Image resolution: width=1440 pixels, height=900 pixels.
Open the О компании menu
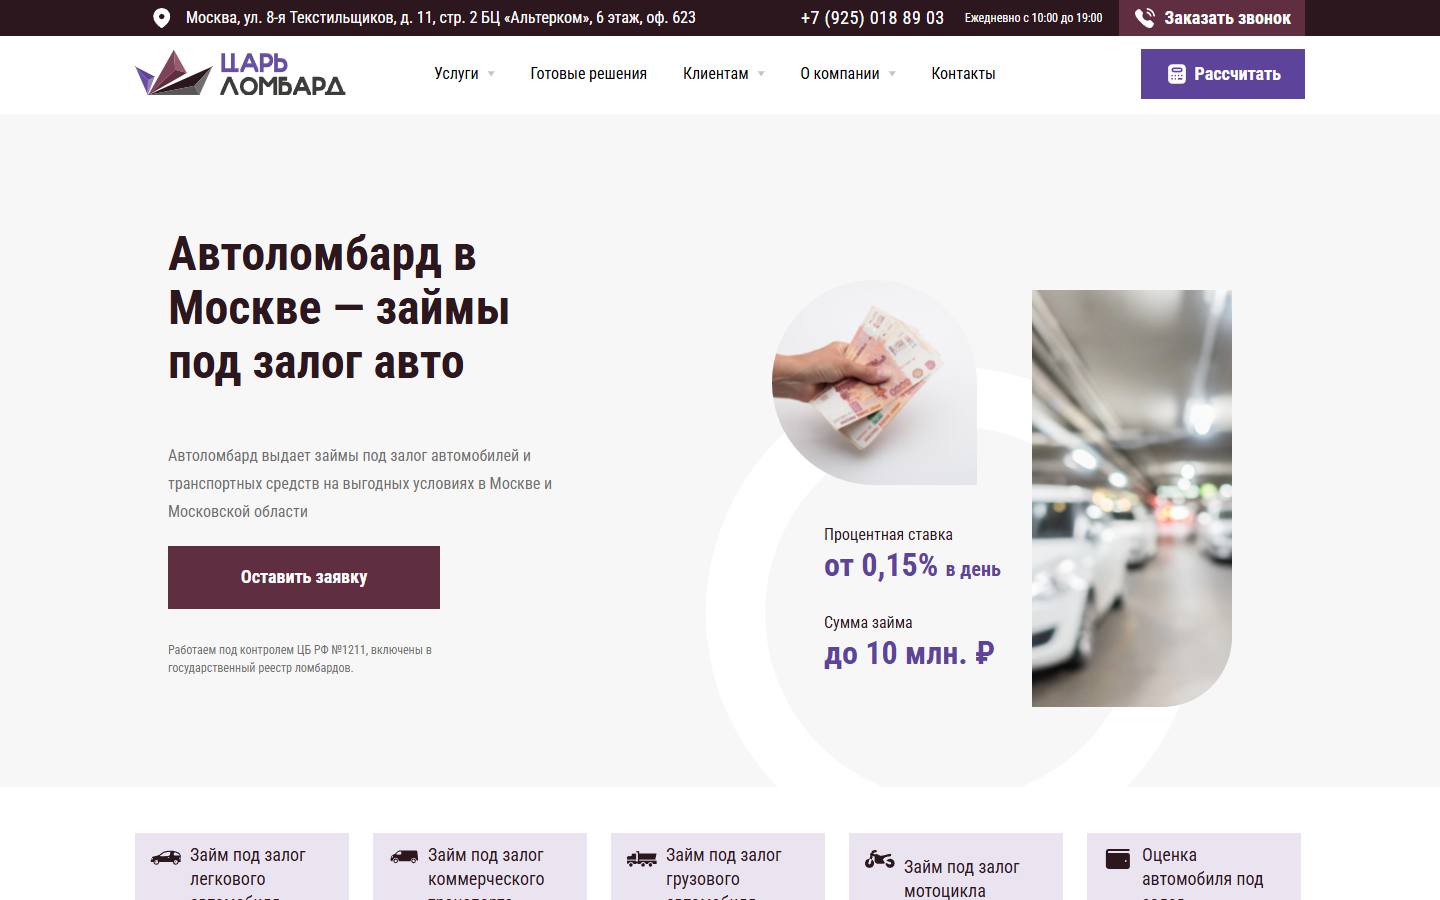(x=840, y=74)
